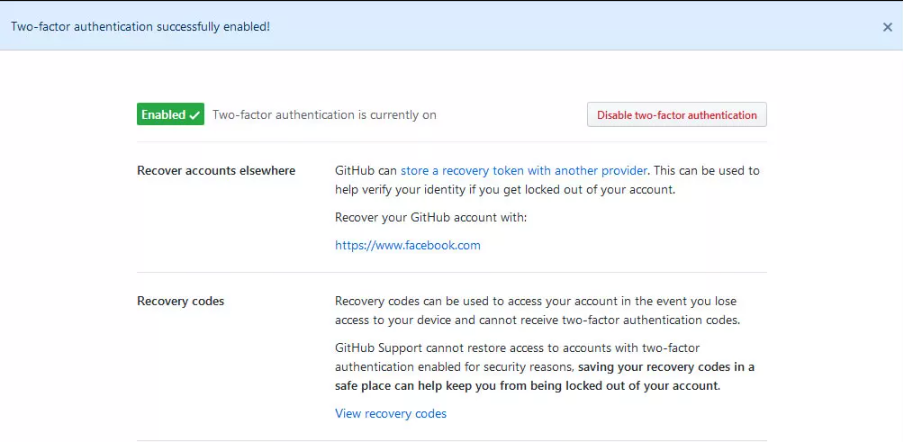Click the 'Two-factor authentication is currently on' status text

pyautogui.click(x=324, y=115)
